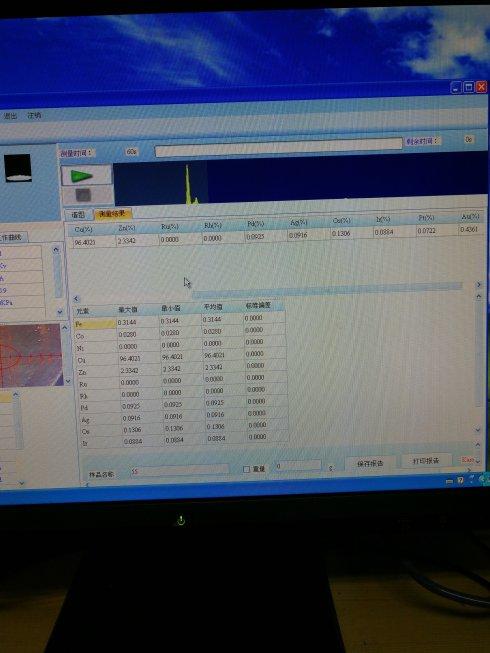The height and width of the screenshot is (653, 490).
Task: Open the 注销 menu item
Action: (x=34, y=115)
